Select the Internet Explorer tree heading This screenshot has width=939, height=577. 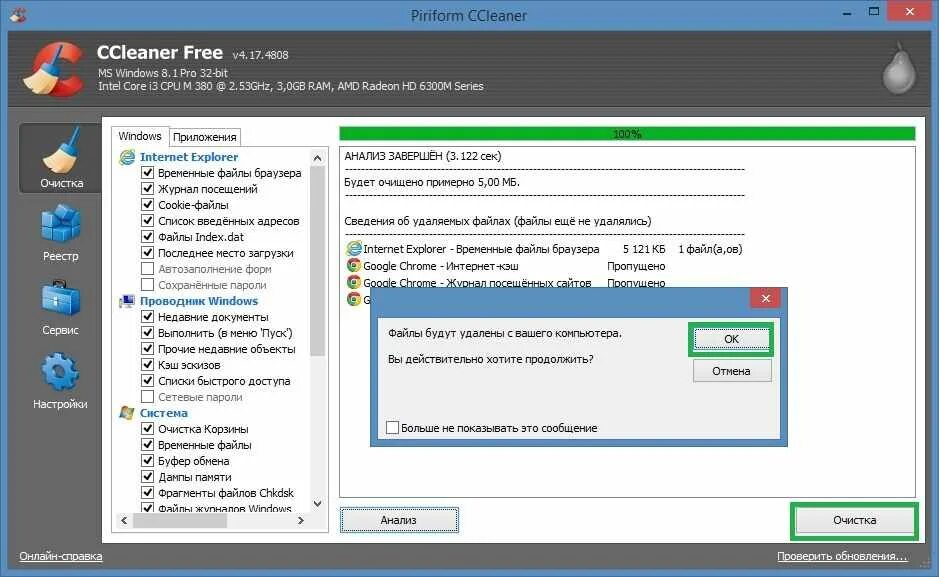[x=189, y=157]
